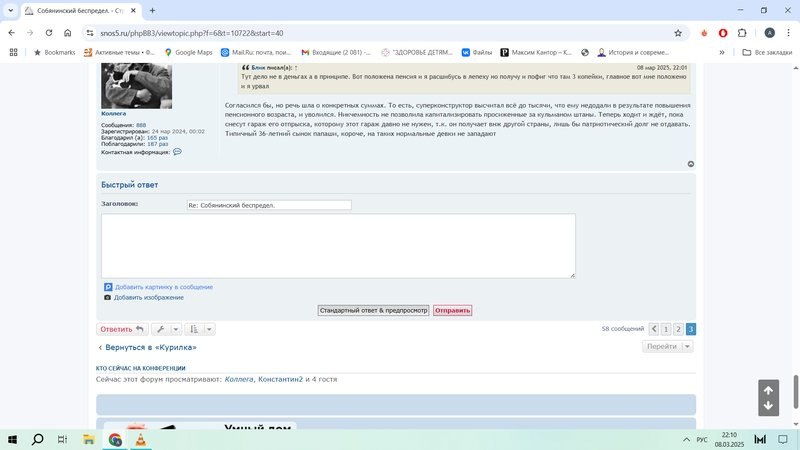Screen dimensions: 800x450
Task: Click into the quick reply message text area
Action: (x=338, y=245)
